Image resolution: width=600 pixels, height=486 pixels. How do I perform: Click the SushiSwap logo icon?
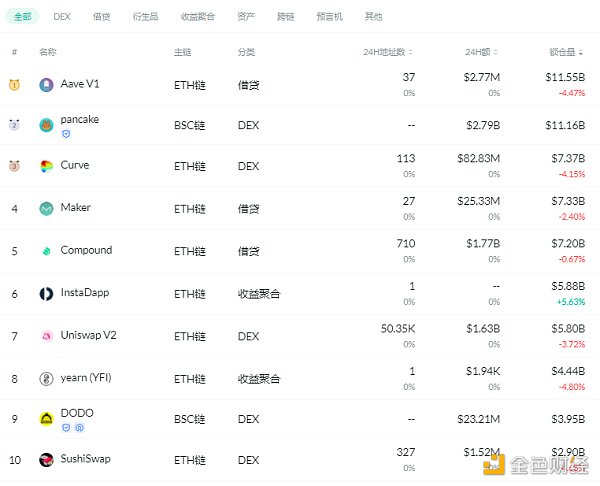[46, 460]
